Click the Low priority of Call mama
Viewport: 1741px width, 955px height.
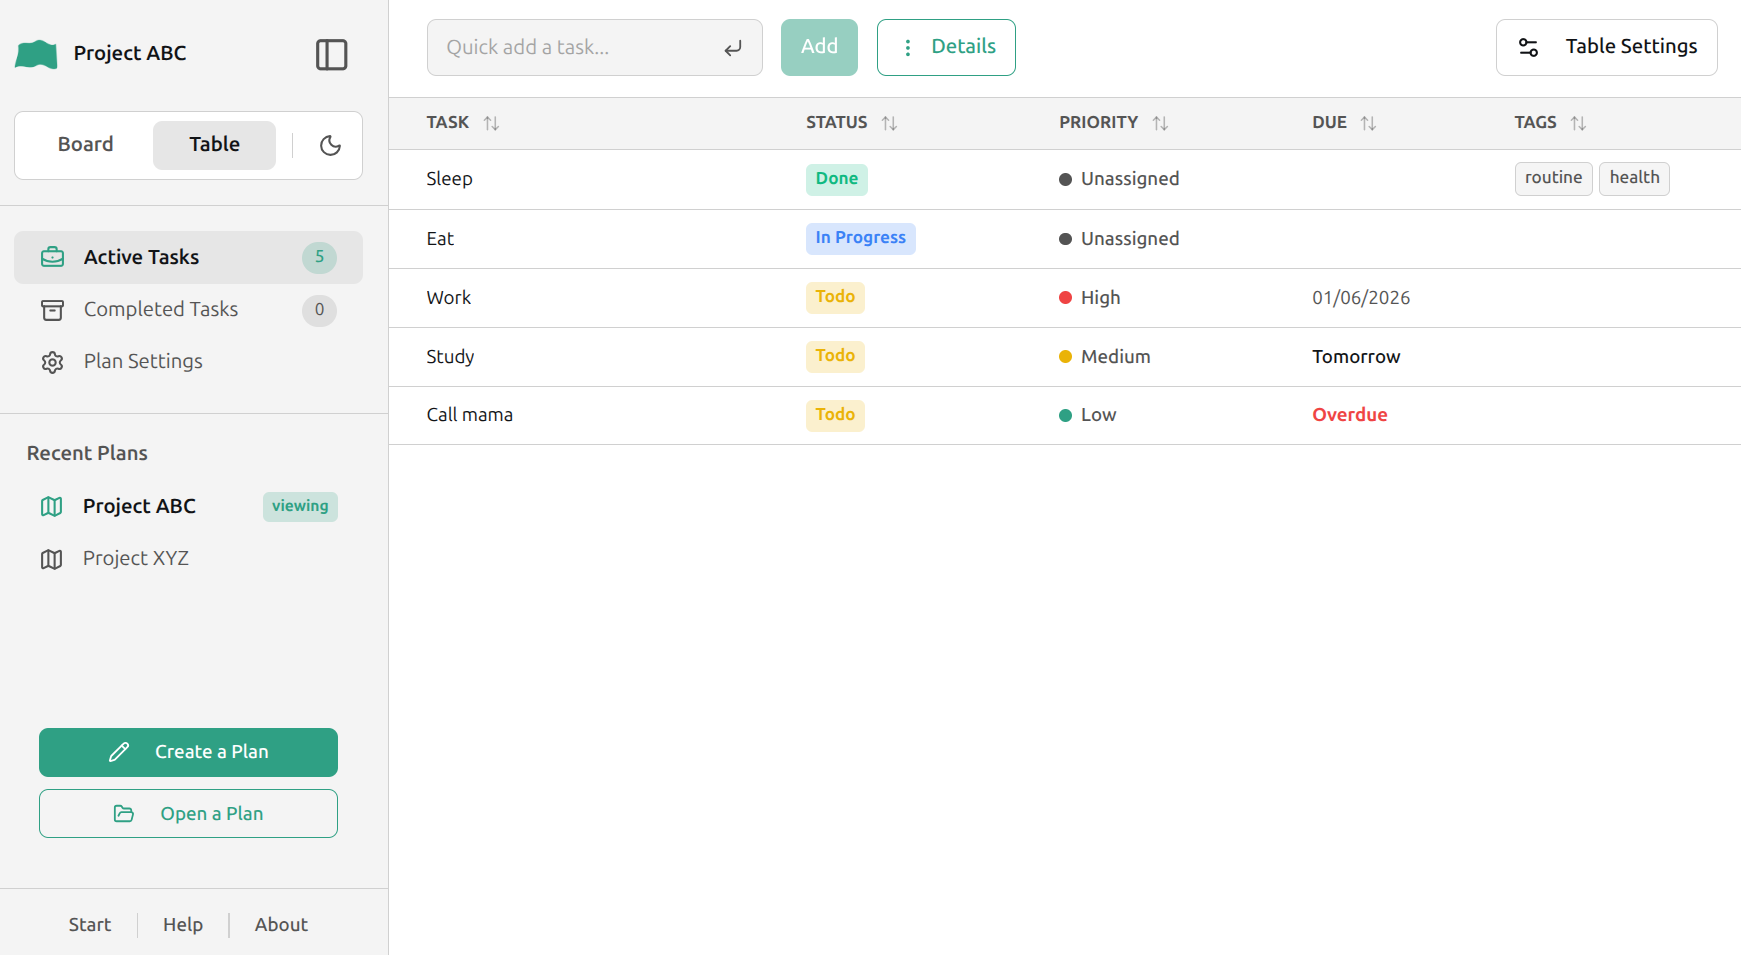(x=1088, y=415)
